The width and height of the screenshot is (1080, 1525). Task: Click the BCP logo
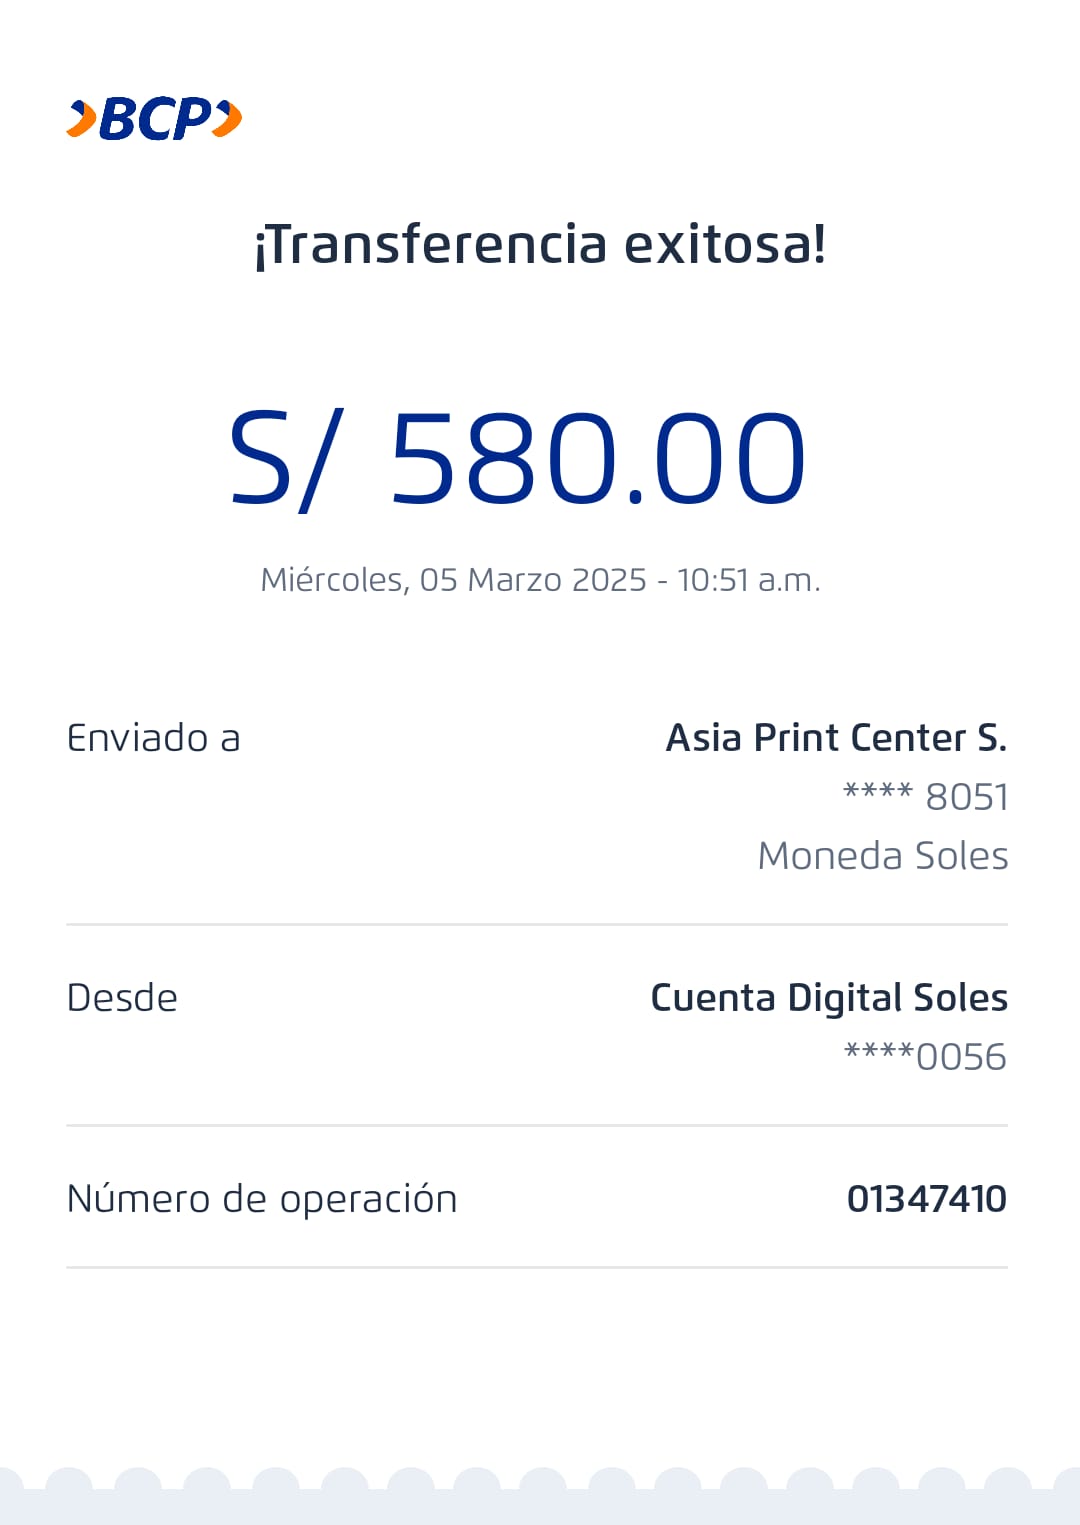(x=155, y=119)
